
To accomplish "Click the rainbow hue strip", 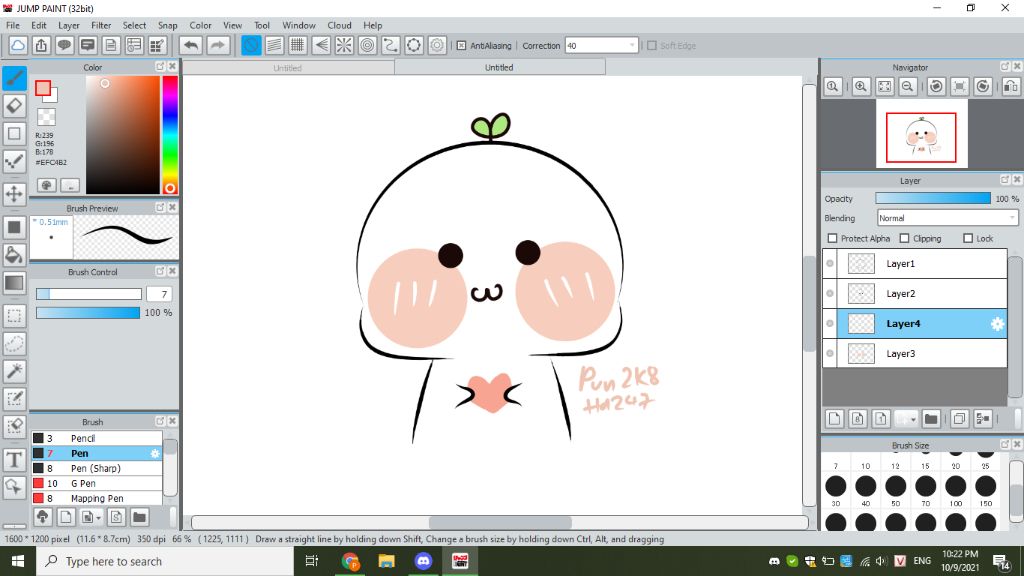I will pos(170,135).
